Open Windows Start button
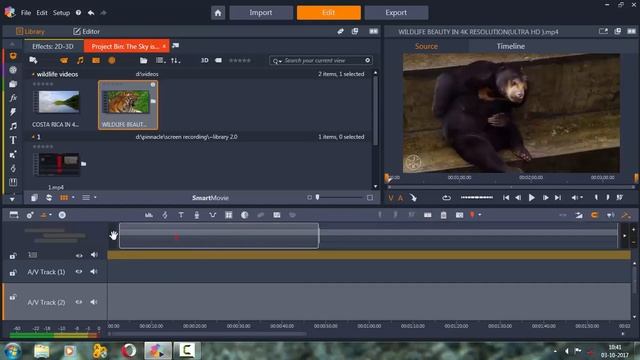 [13, 351]
